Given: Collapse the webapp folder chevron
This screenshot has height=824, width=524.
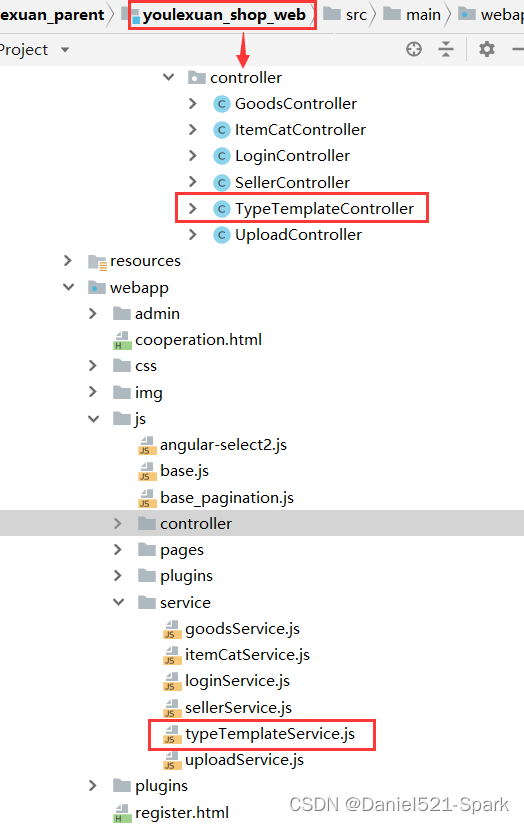Looking at the screenshot, I should click(x=68, y=287).
